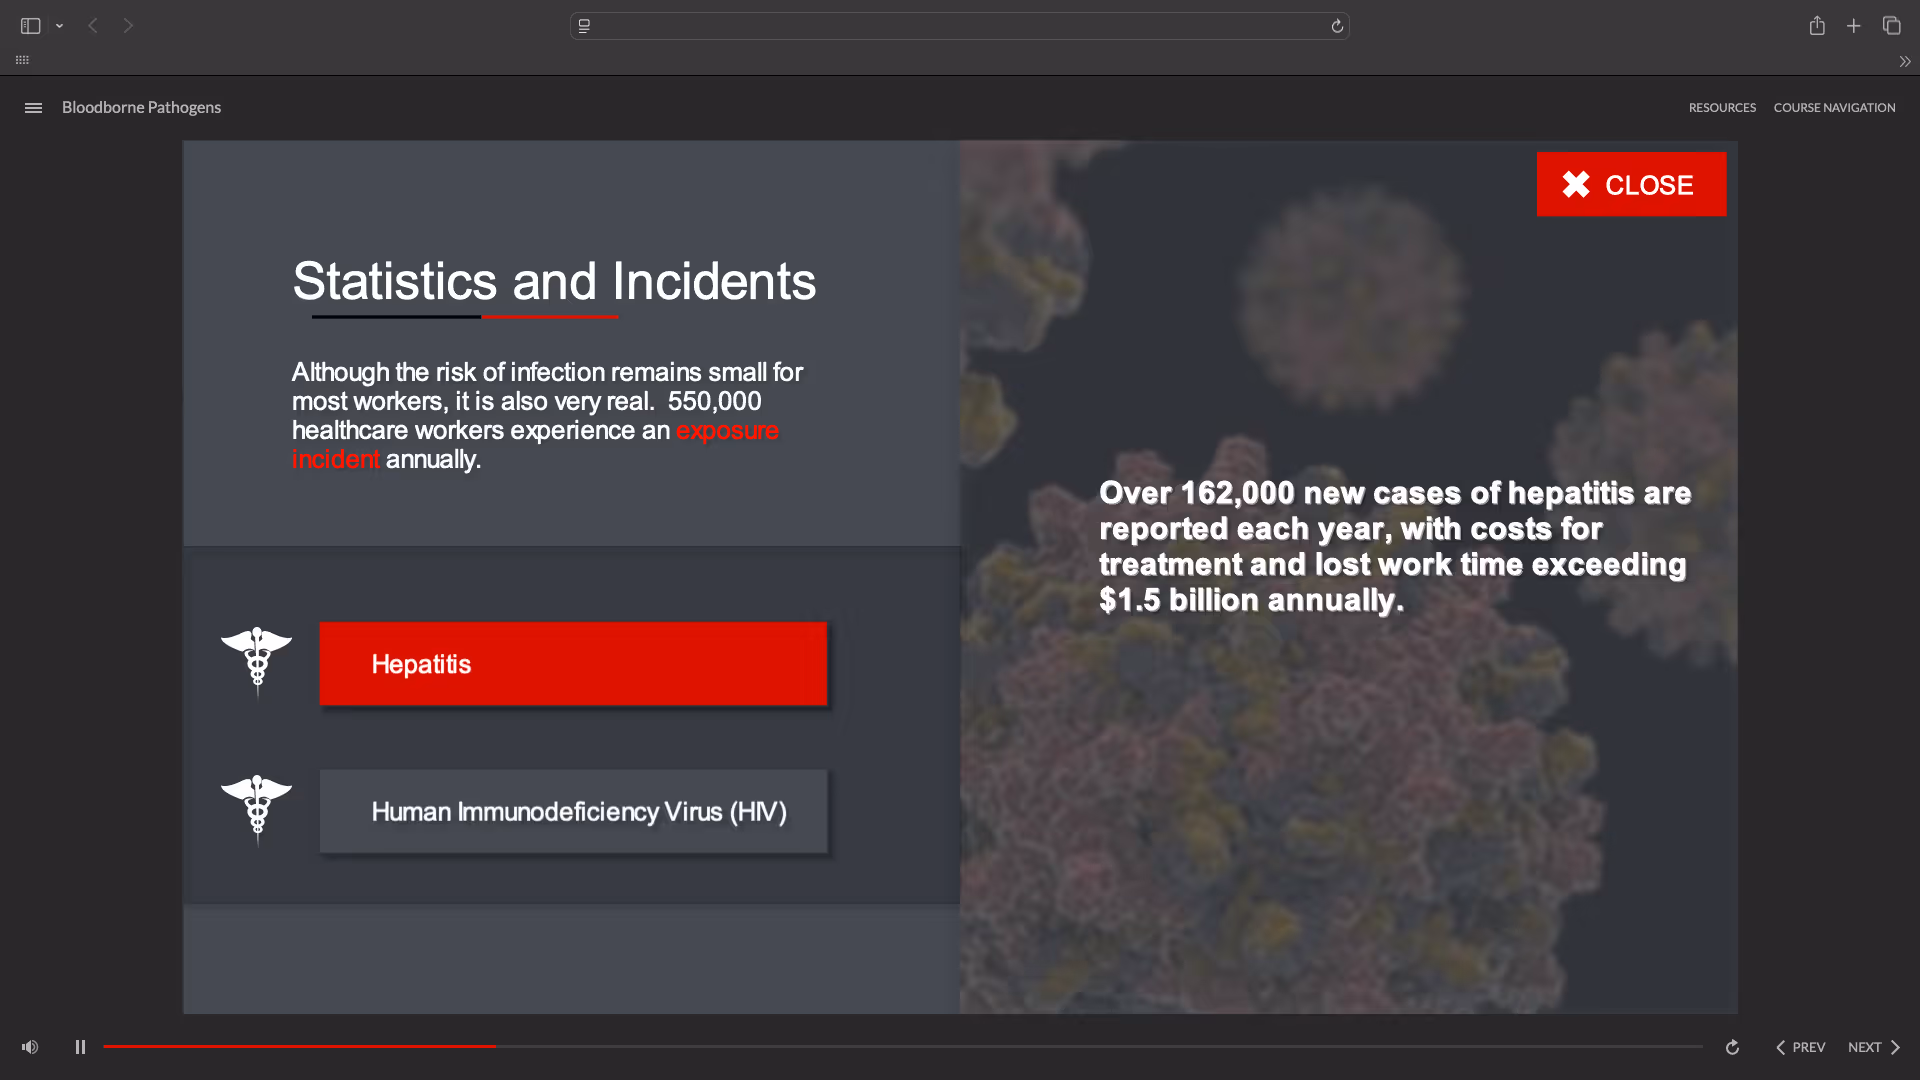Screen dimensions: 1920x1080
Task: Open the browser share menu
Action: [x=1817, y=26]
